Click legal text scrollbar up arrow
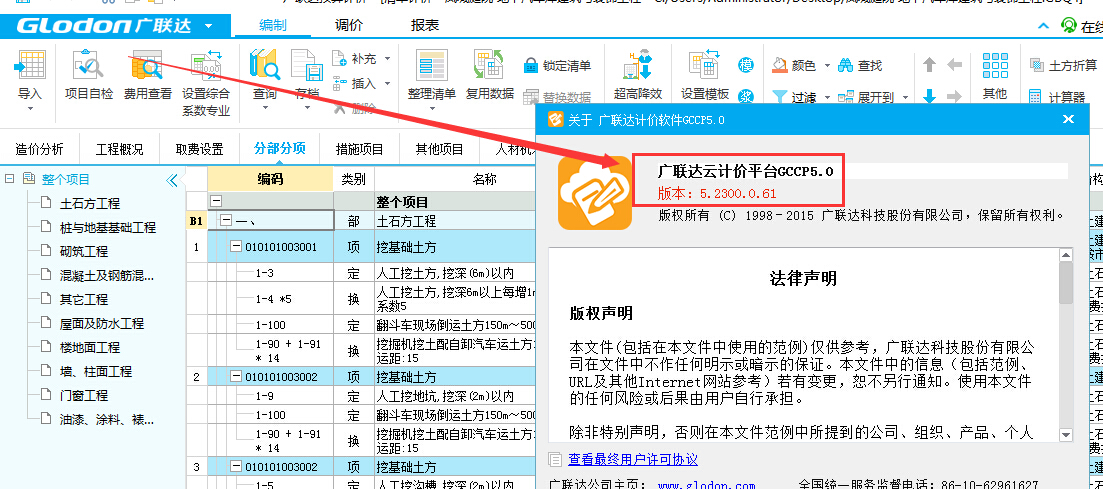 (x=1066, y=255)
